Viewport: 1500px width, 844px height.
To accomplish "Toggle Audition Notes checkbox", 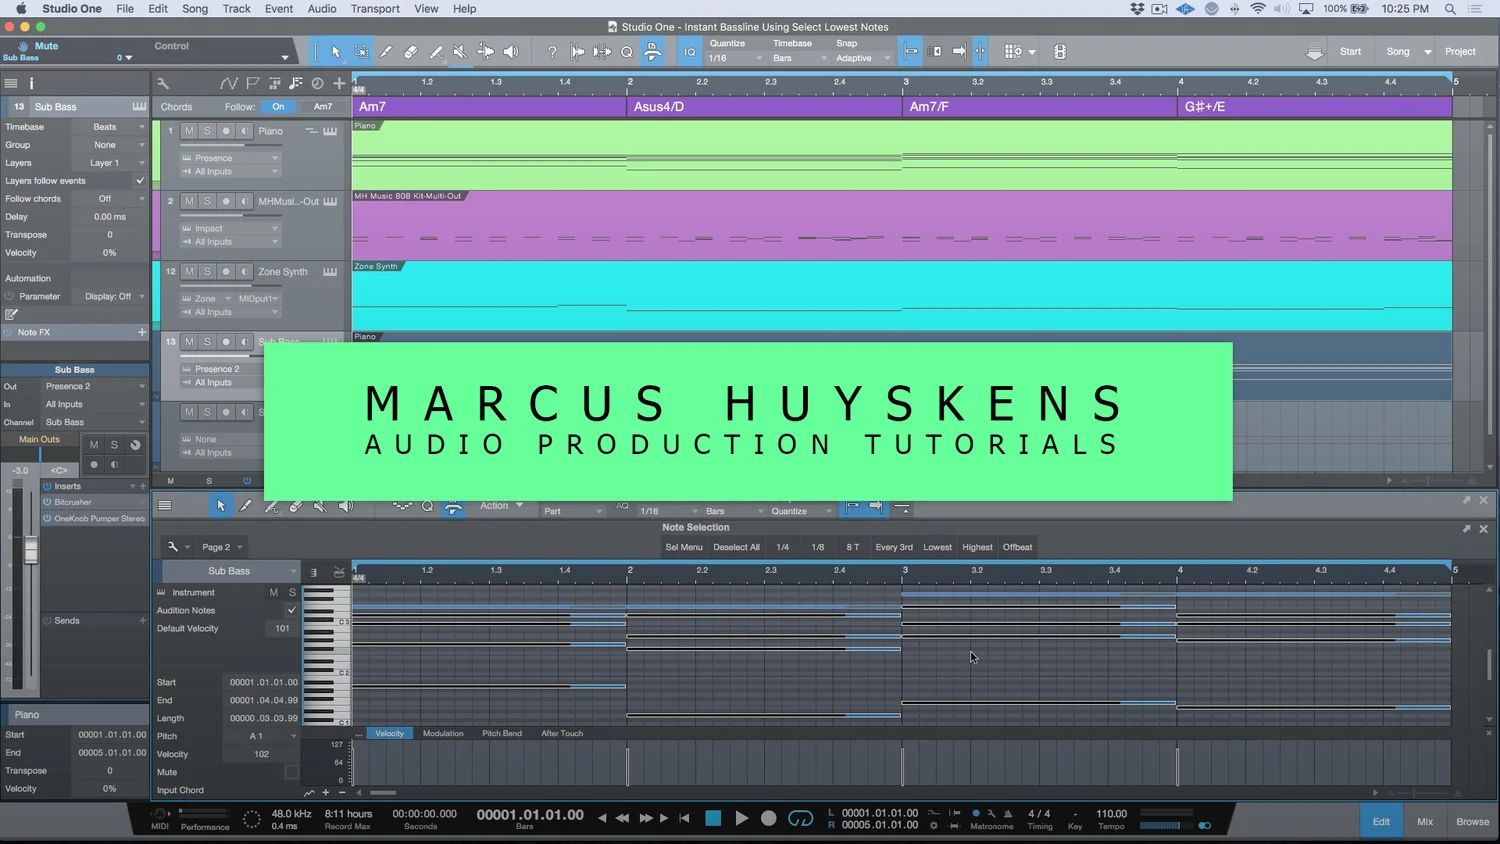I will (292, 611).
